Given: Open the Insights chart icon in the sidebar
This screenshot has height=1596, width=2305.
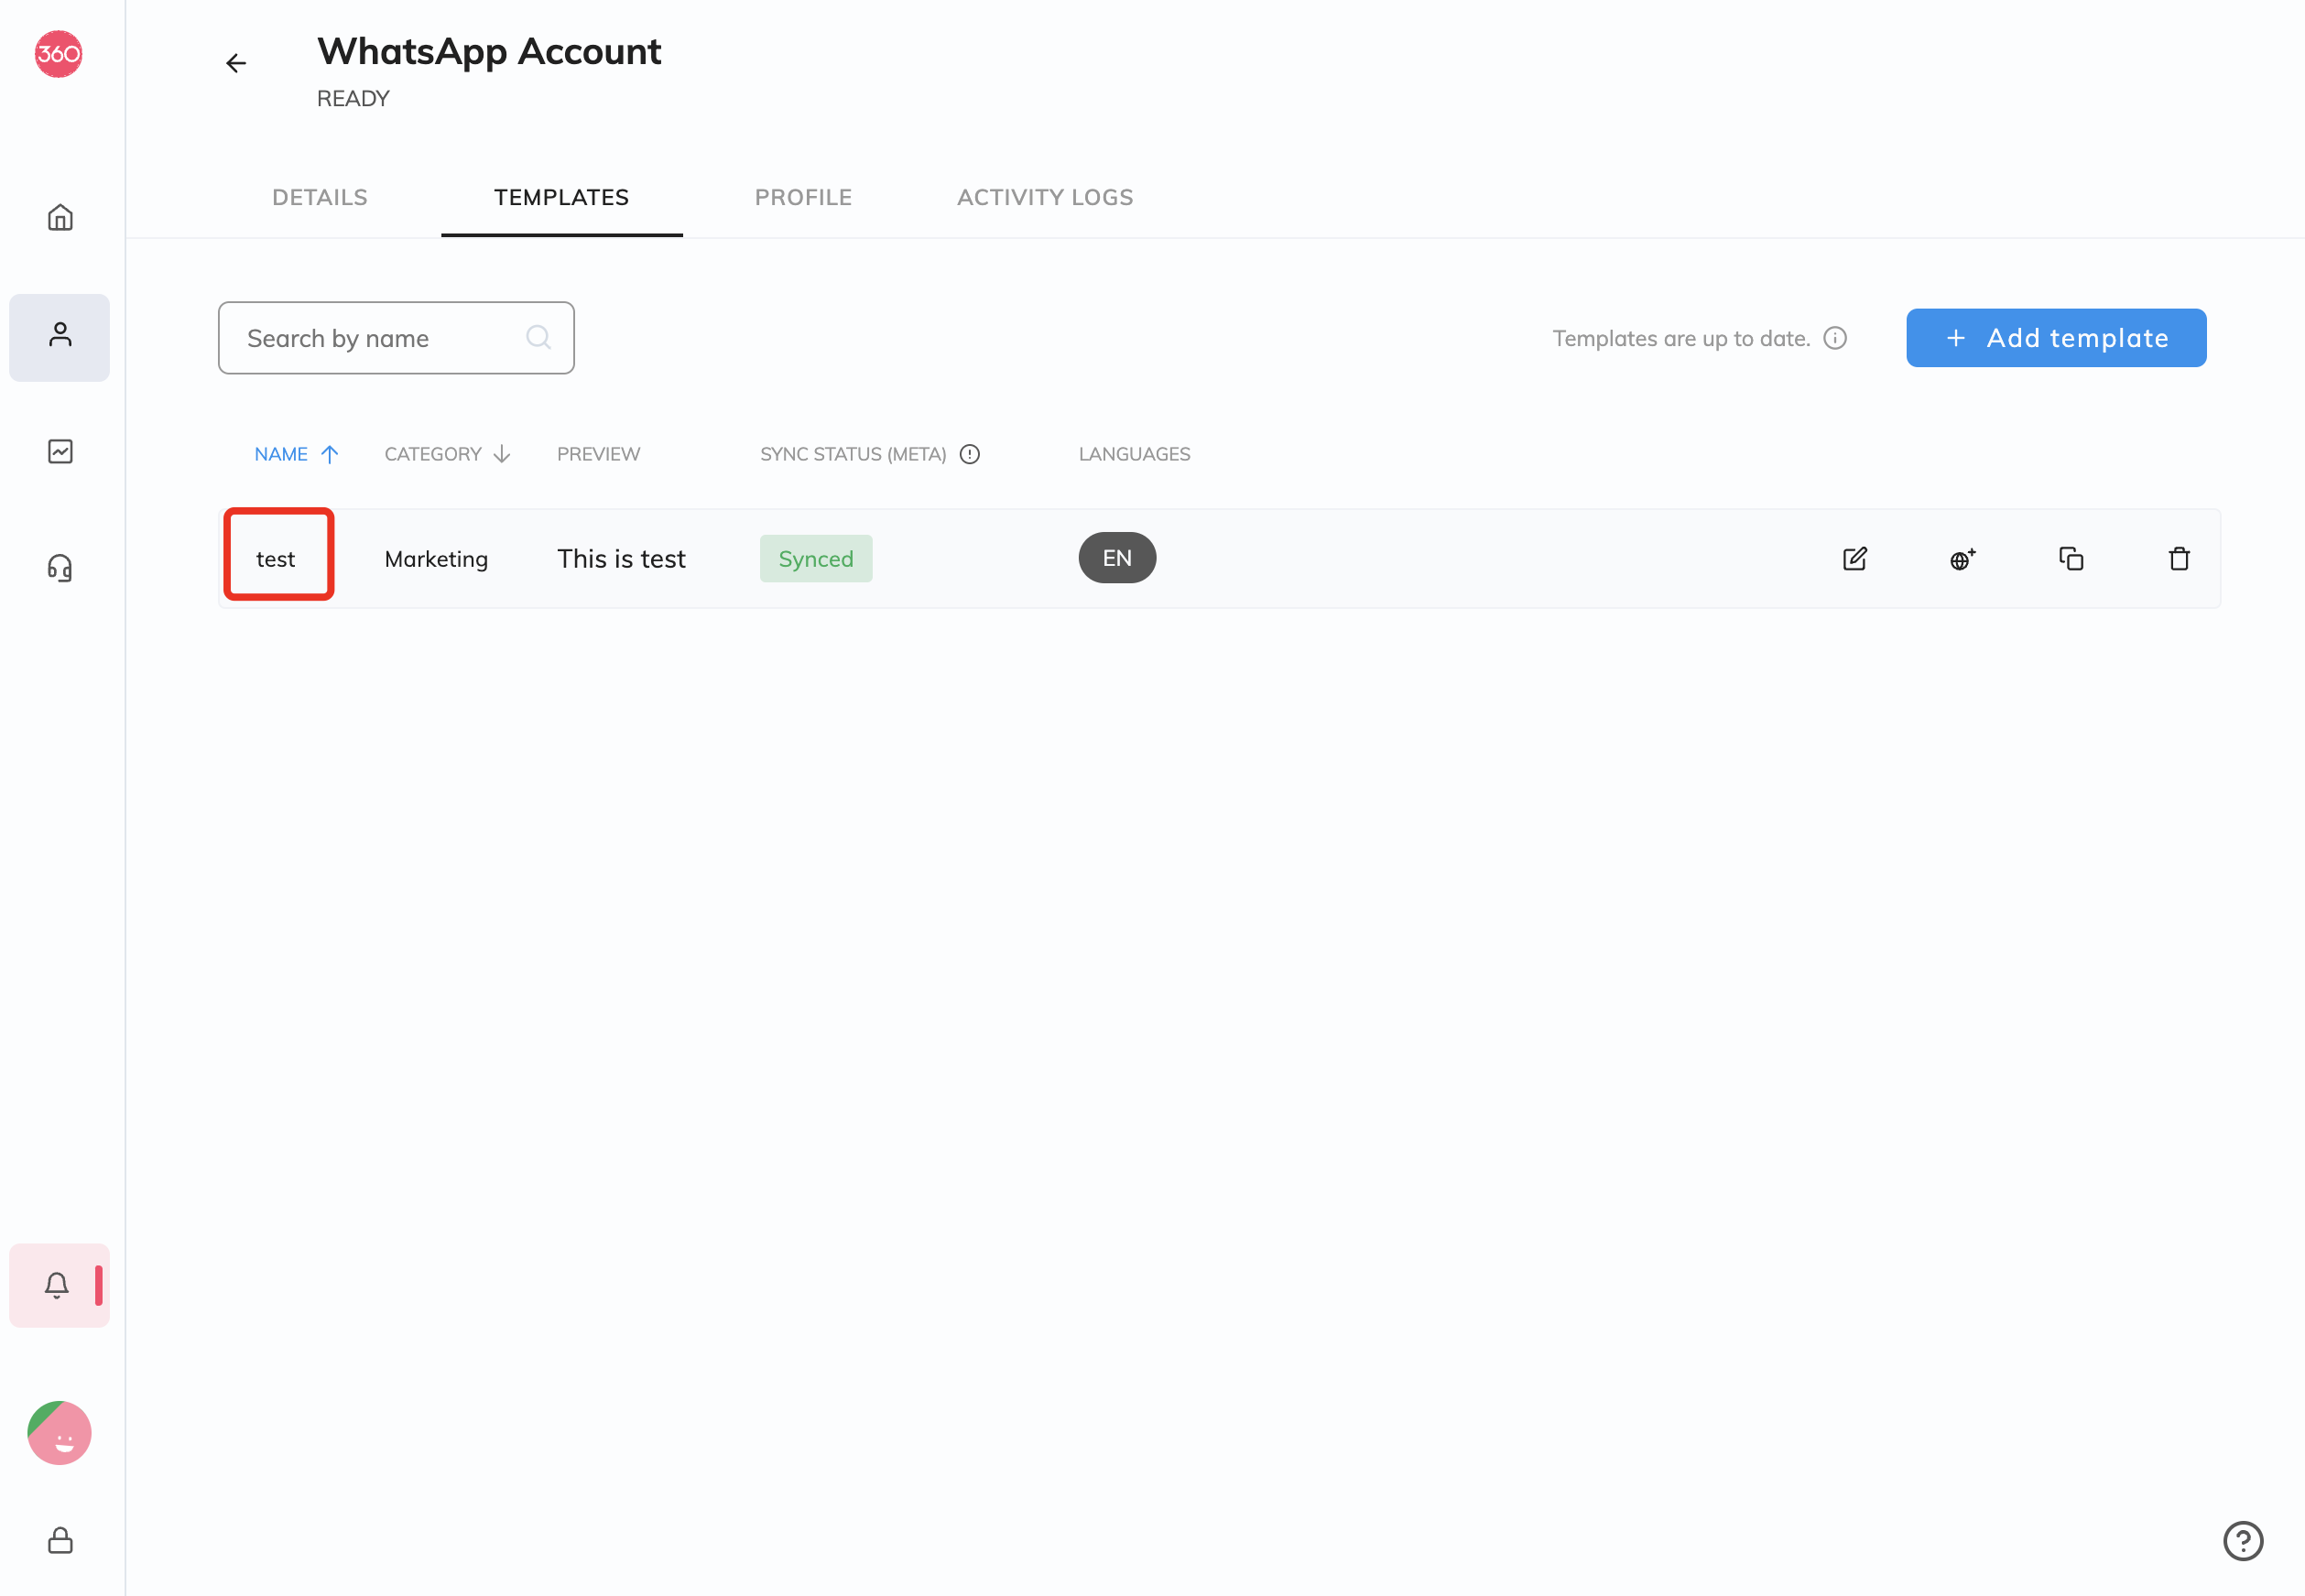Looking at the screenshot, I should point(60,452).
